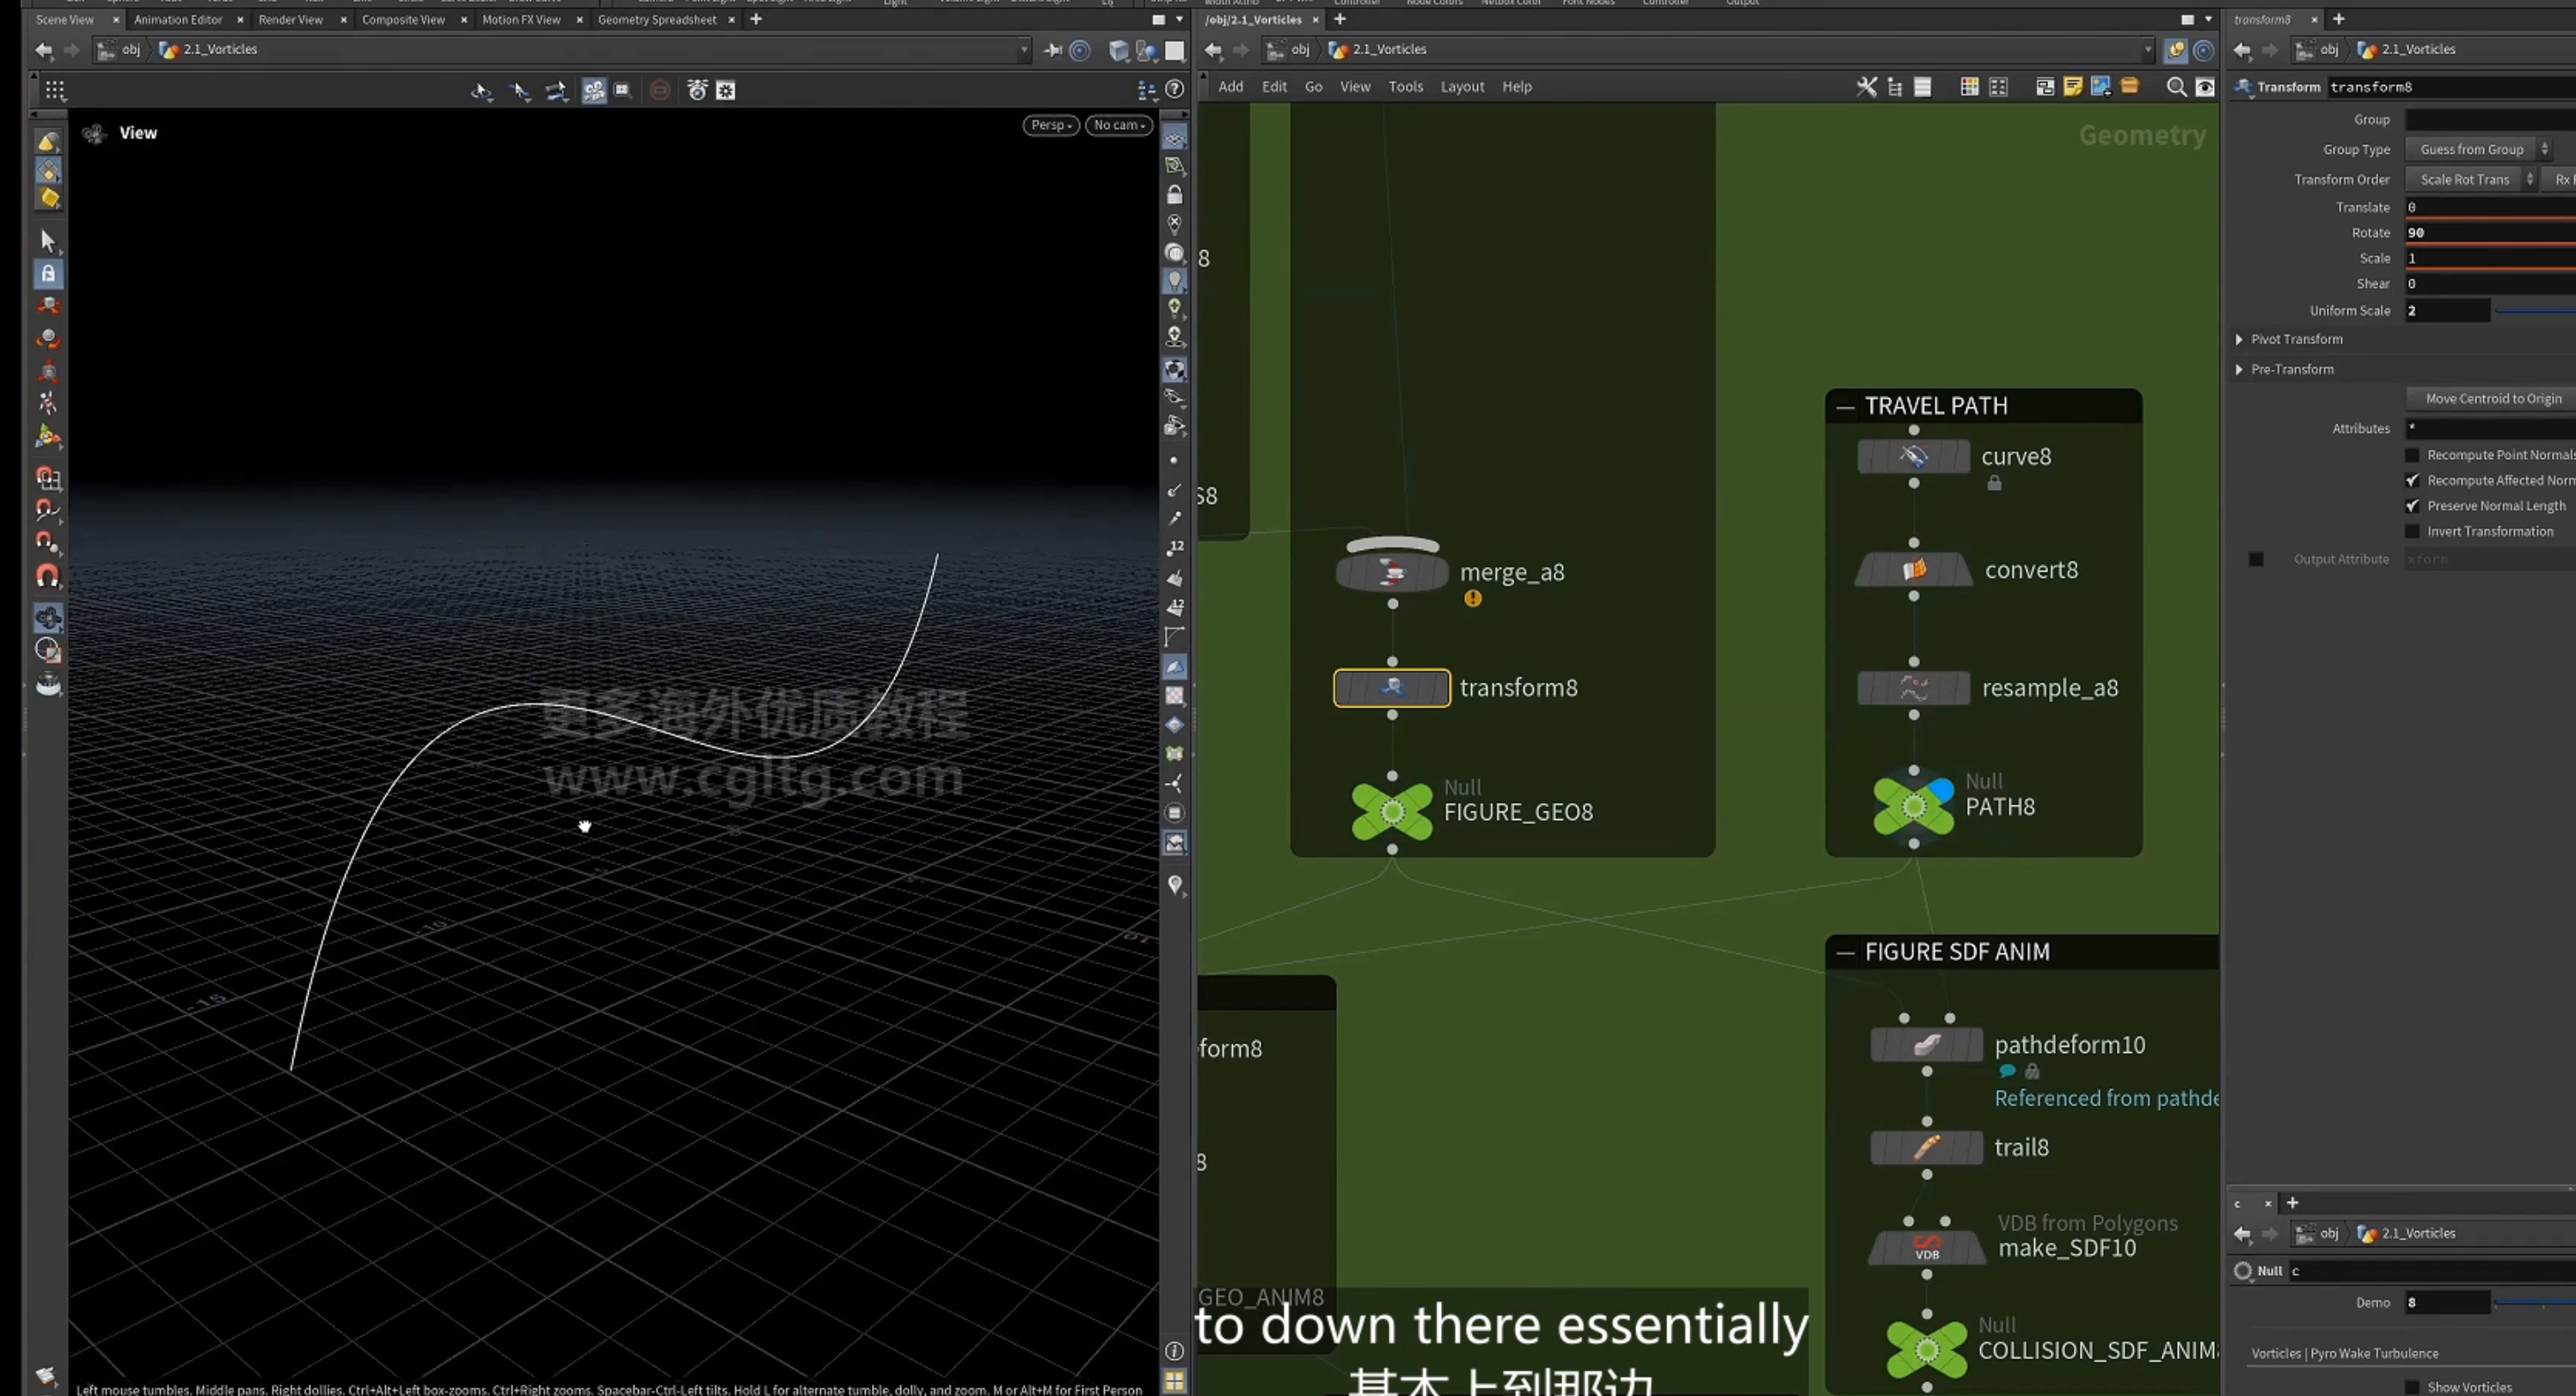Image resolution: width=2576 pixels, height=1396 pixels.
Task: Click the FIGURE_GEO8 null node icon
Action: tap(1391, 812)
